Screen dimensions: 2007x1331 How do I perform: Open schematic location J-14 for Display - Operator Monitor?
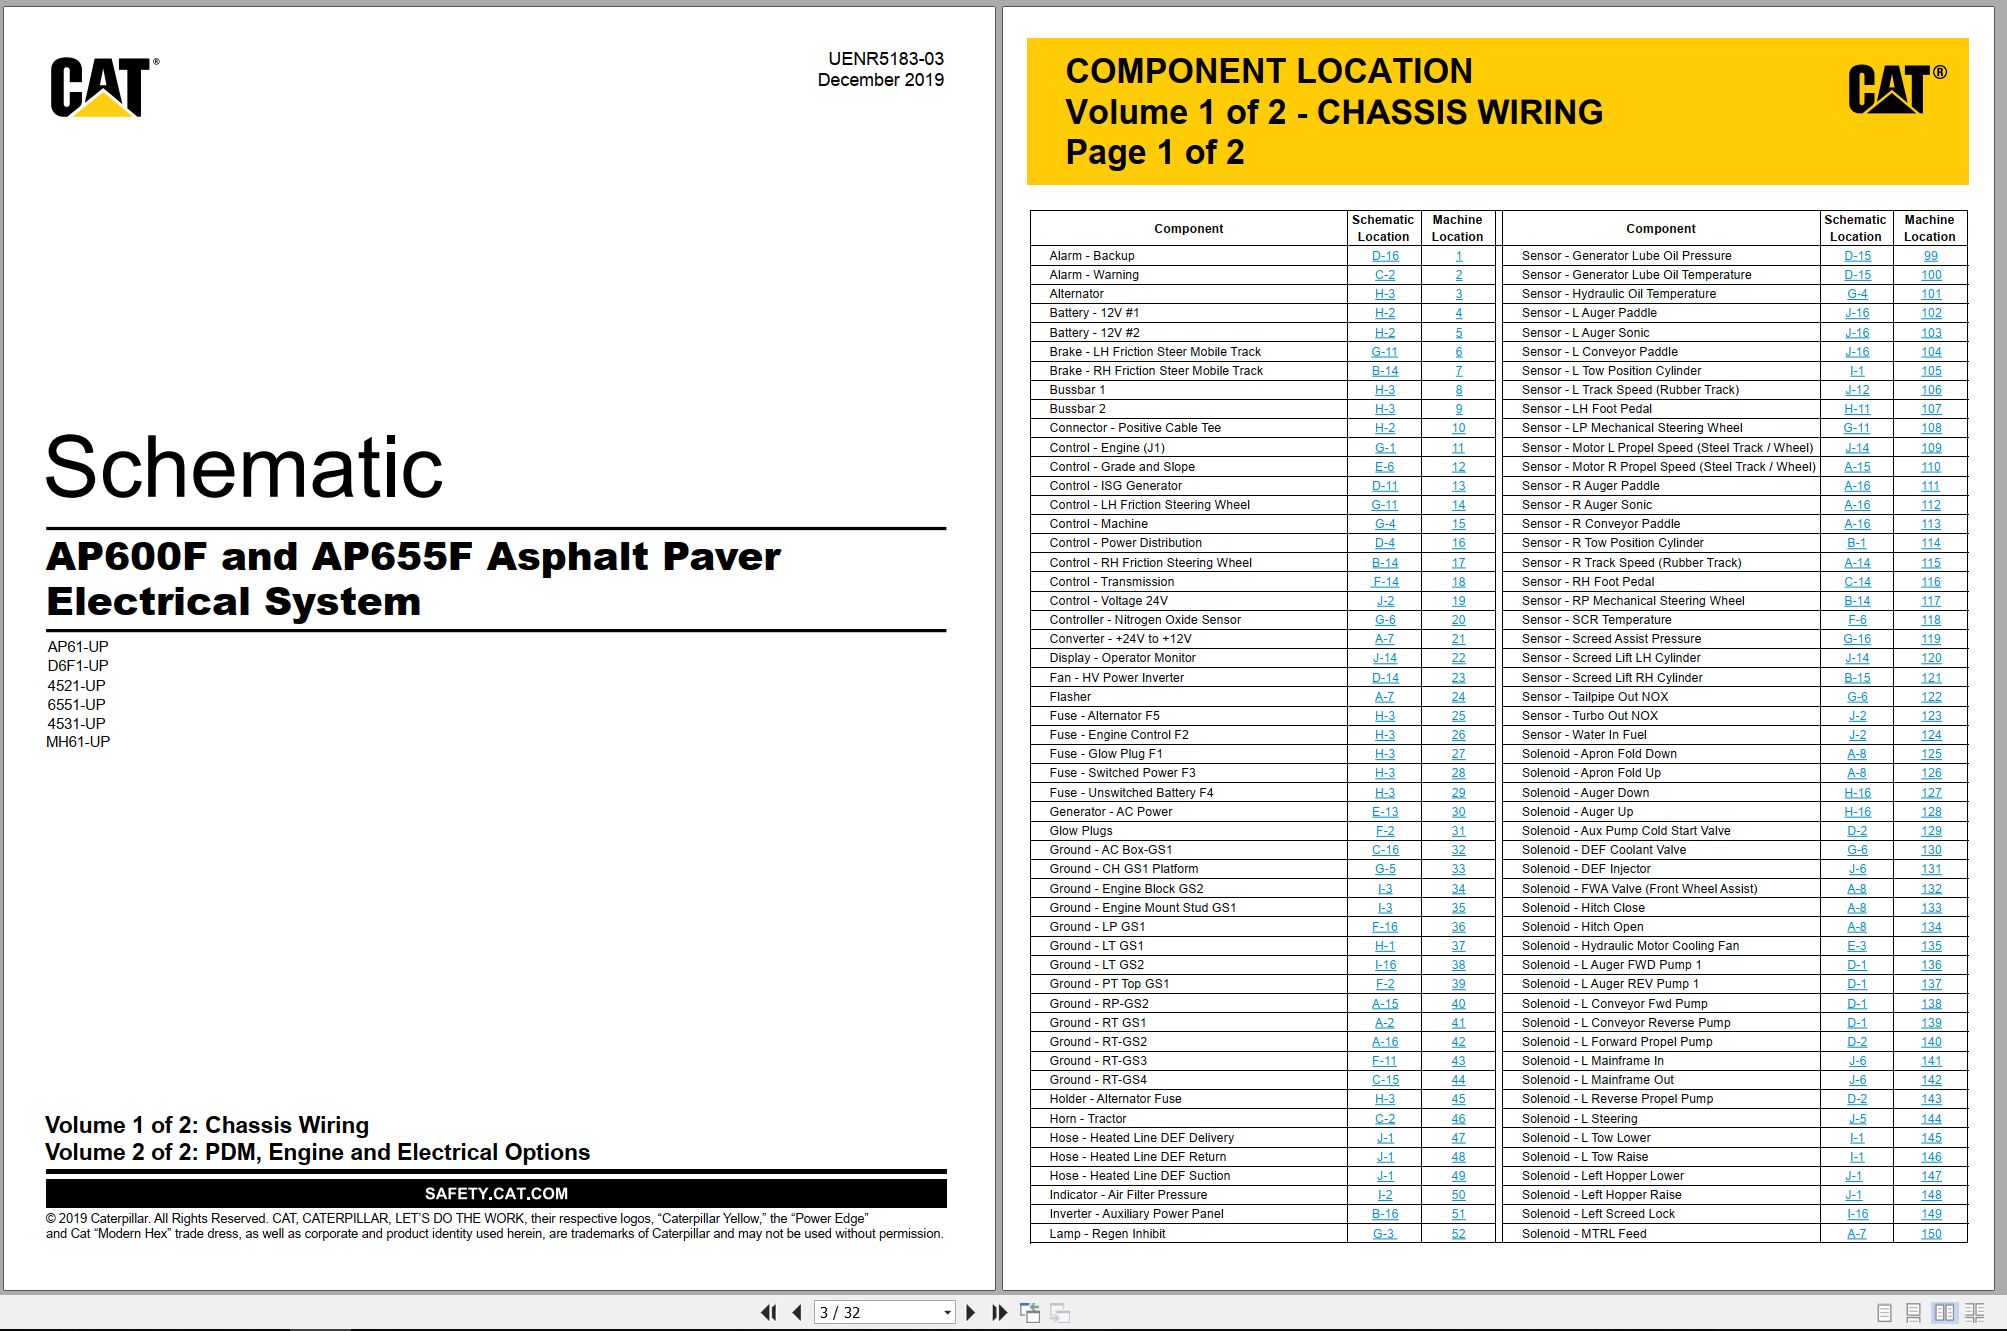1385,658
